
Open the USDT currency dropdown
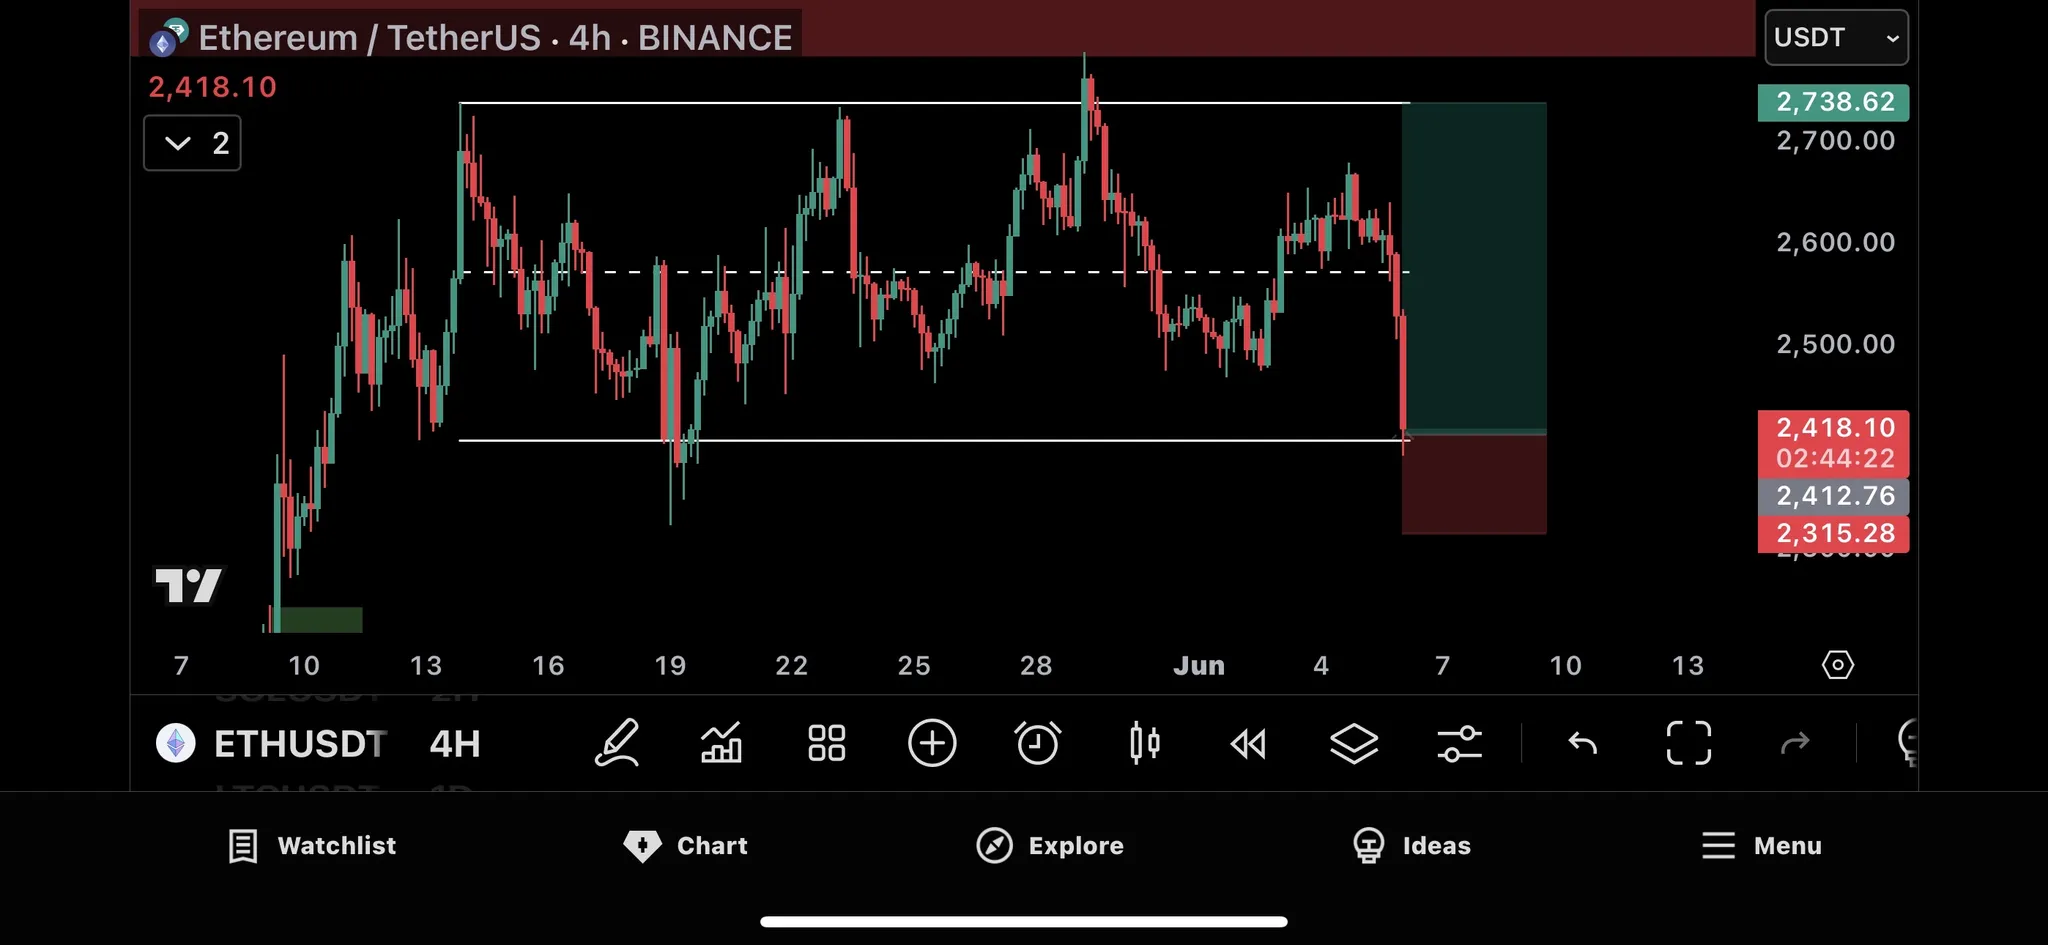pyautogui.click(x=1835, y=37)
